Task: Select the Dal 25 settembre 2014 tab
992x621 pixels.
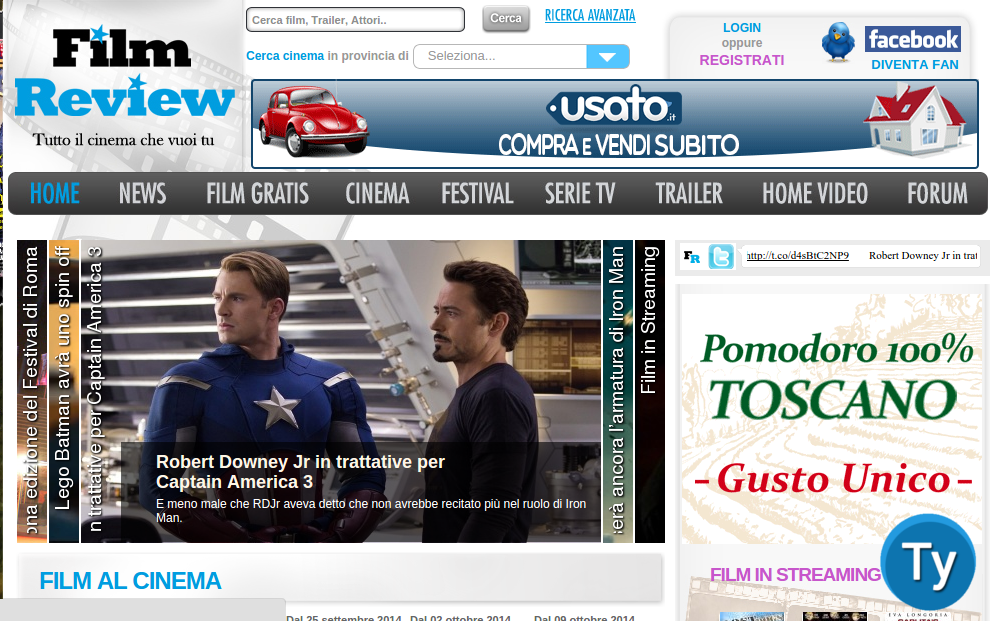Action: pos(344,617)
